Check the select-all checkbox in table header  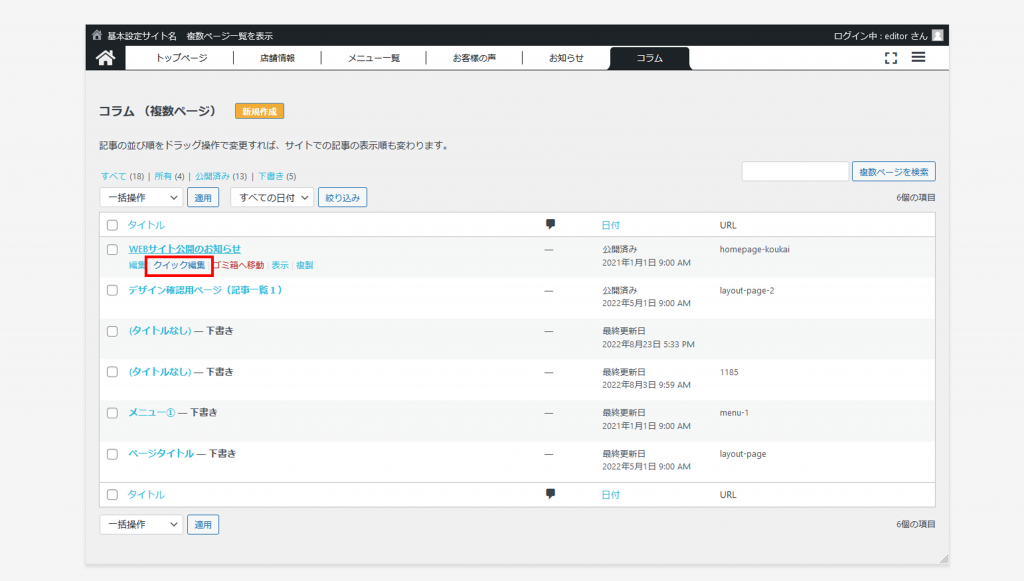112,225
